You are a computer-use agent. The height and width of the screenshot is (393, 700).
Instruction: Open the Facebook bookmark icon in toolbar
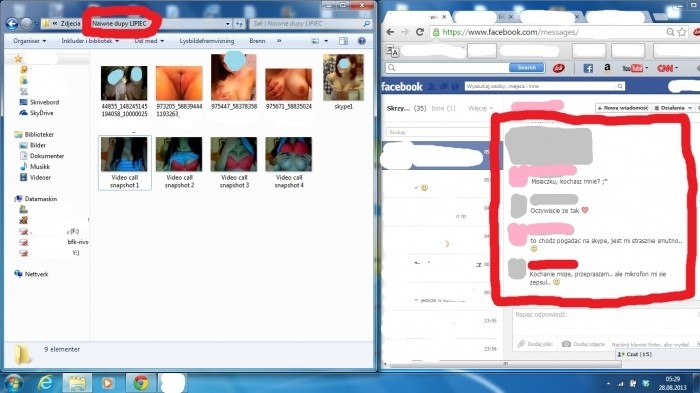588,68
